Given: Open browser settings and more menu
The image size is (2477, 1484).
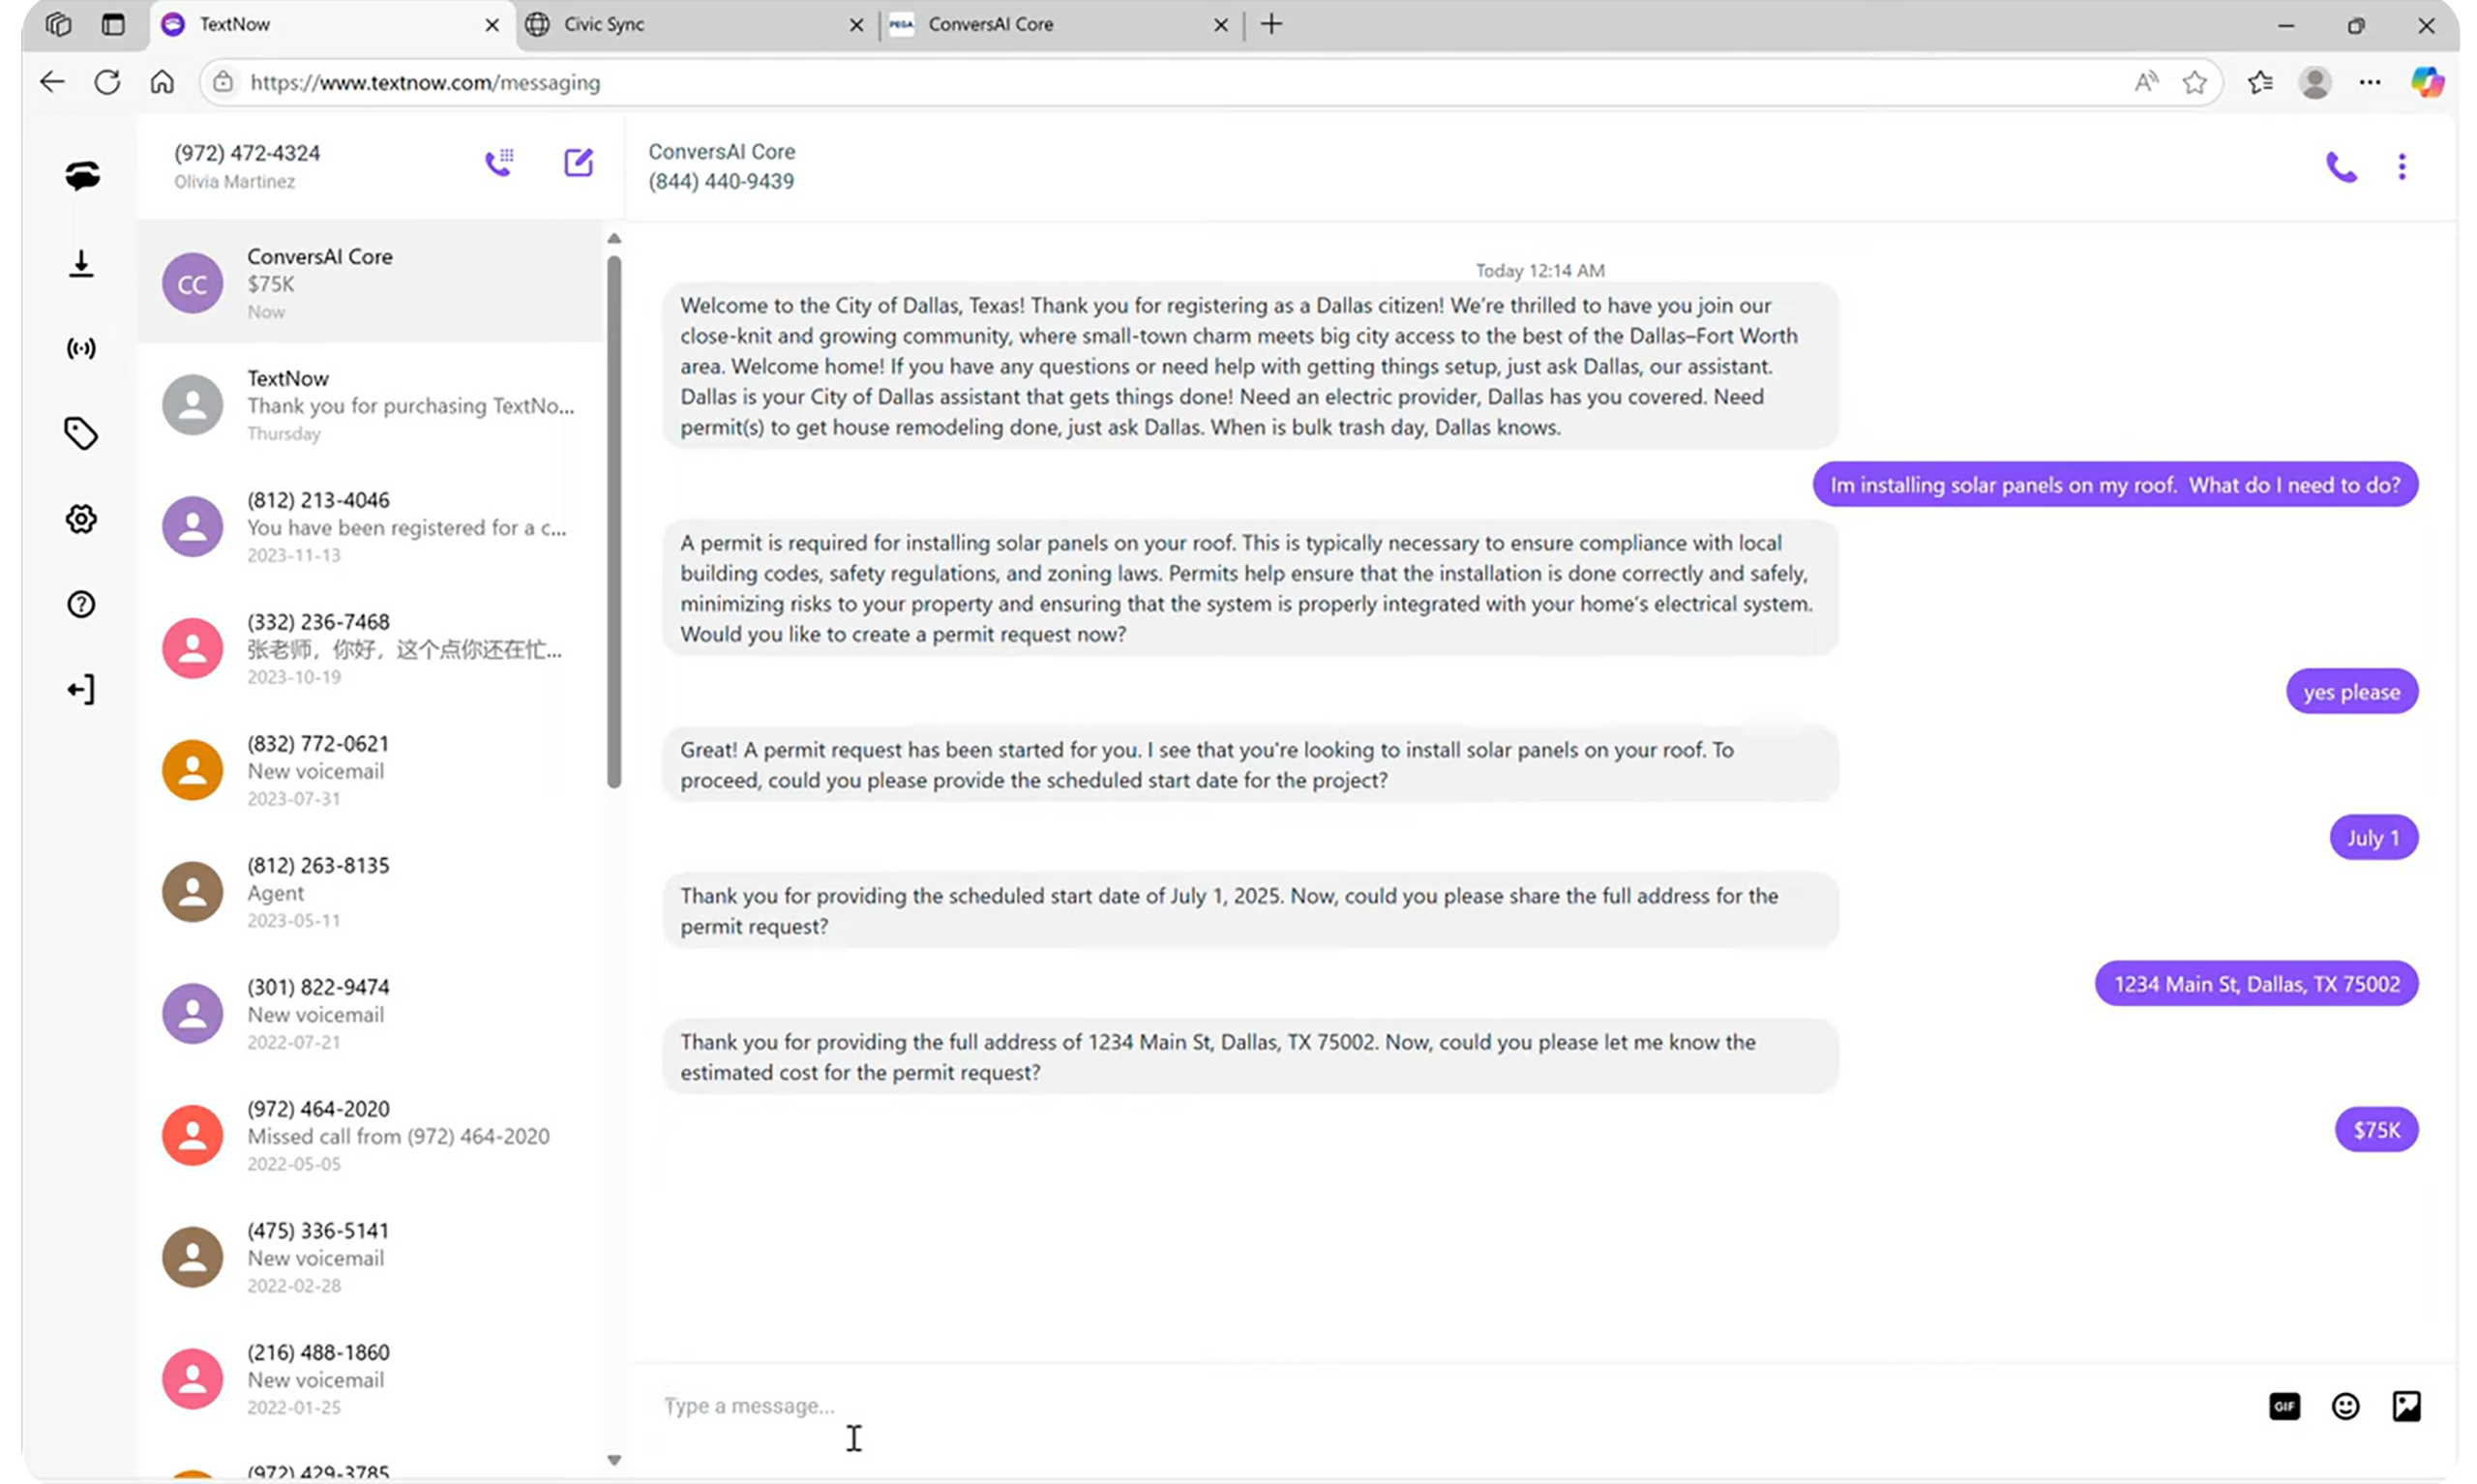Looking at the screenshot, I should pyautogui.click(x=2369, y=82).
